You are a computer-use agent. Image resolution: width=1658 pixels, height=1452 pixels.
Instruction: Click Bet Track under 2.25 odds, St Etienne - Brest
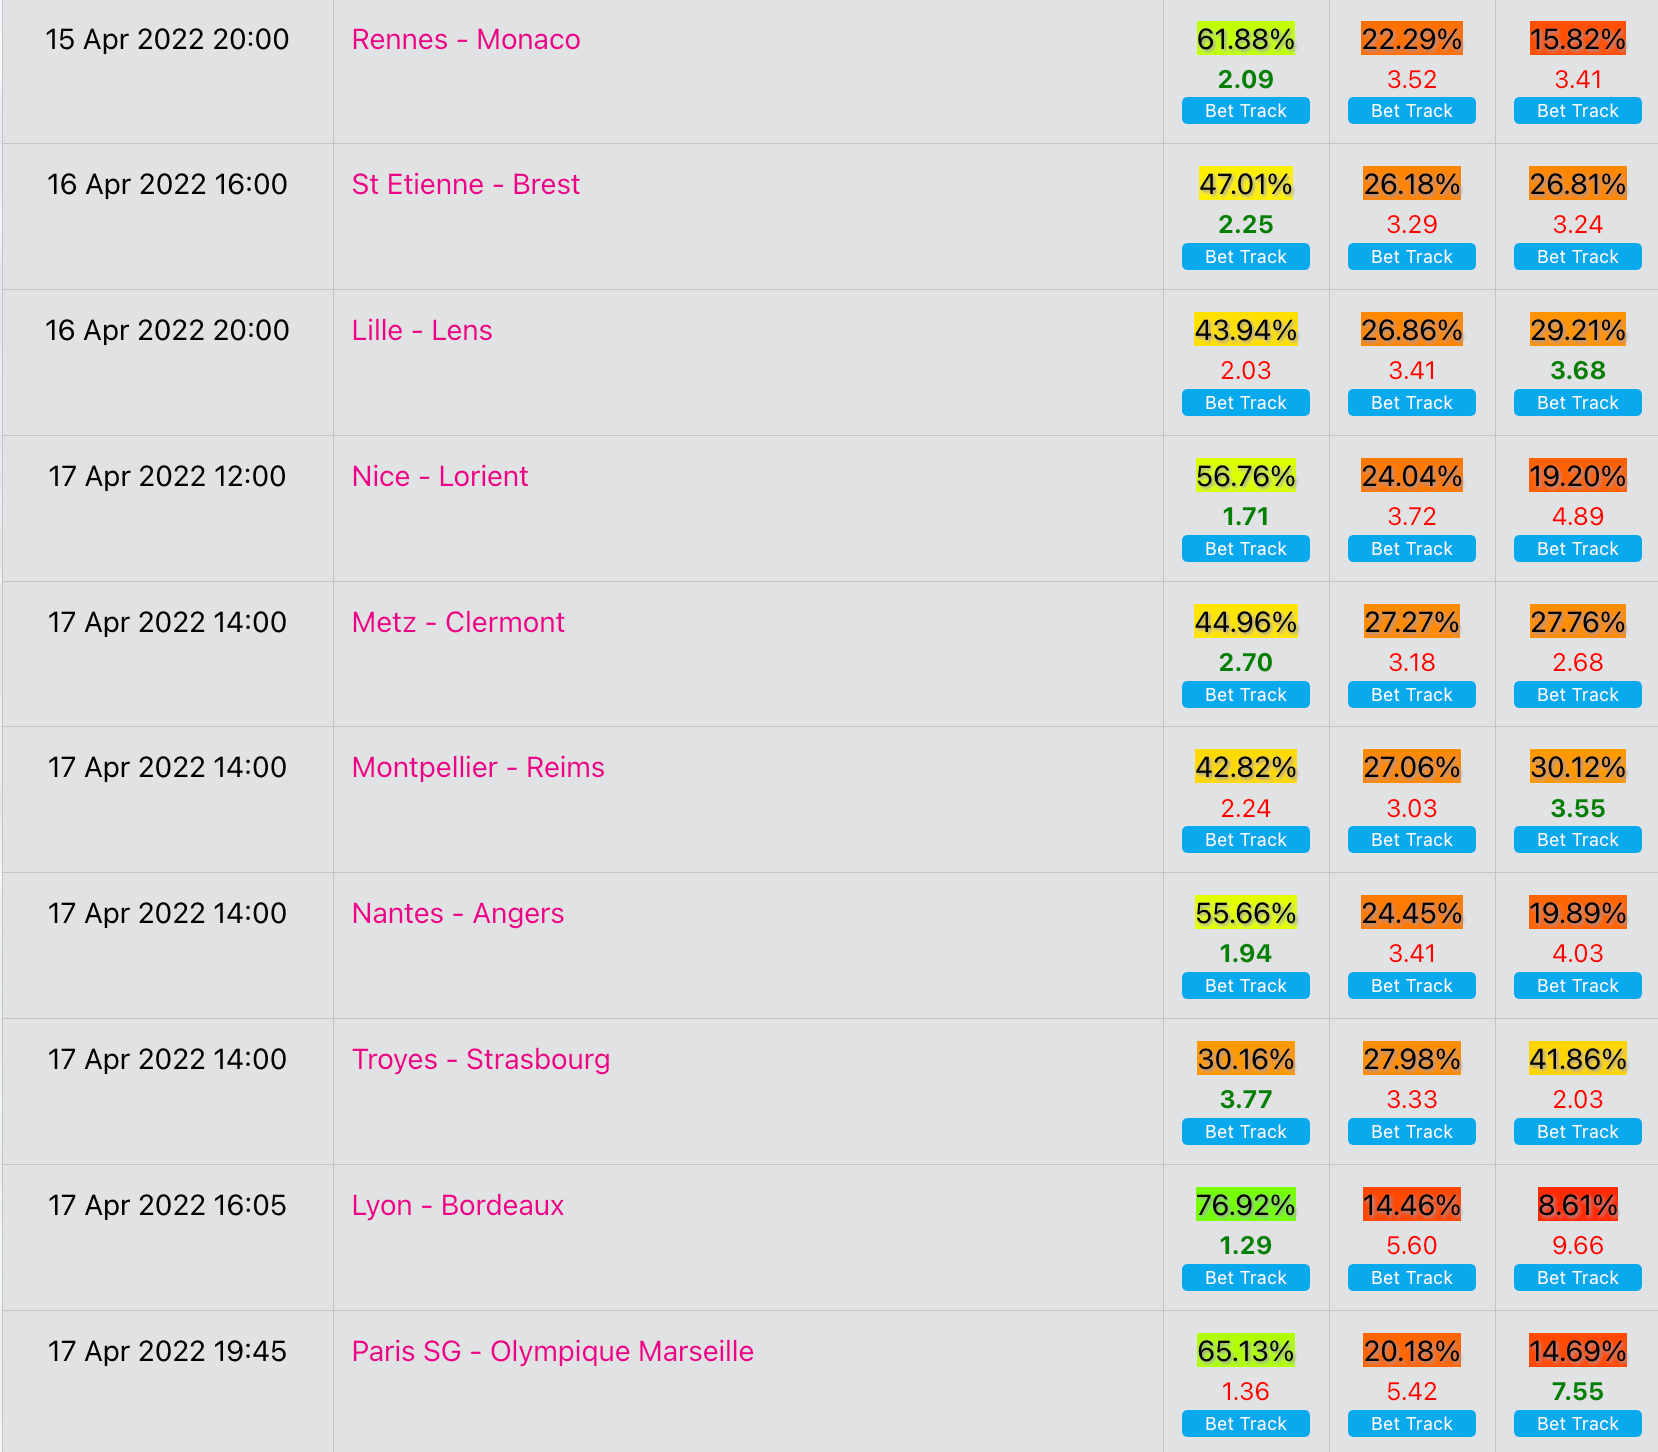tap(1246, 257)
